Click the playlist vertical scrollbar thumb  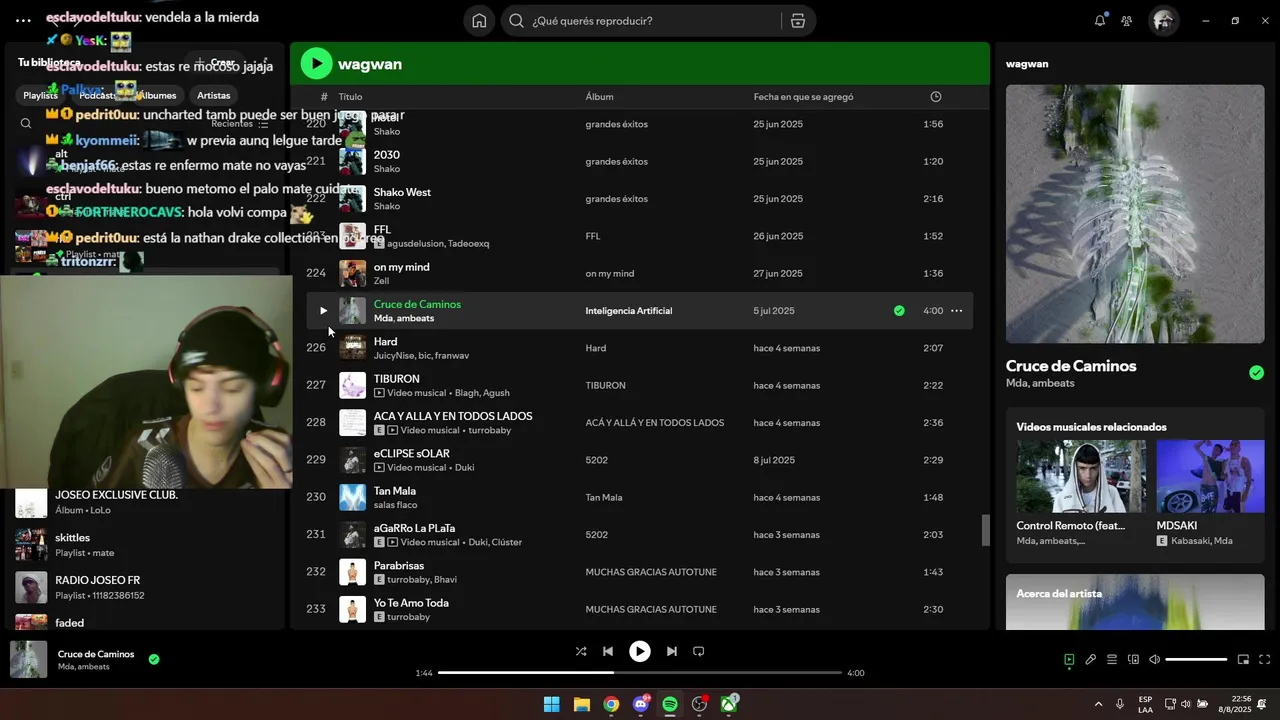[x=985, y=530]
